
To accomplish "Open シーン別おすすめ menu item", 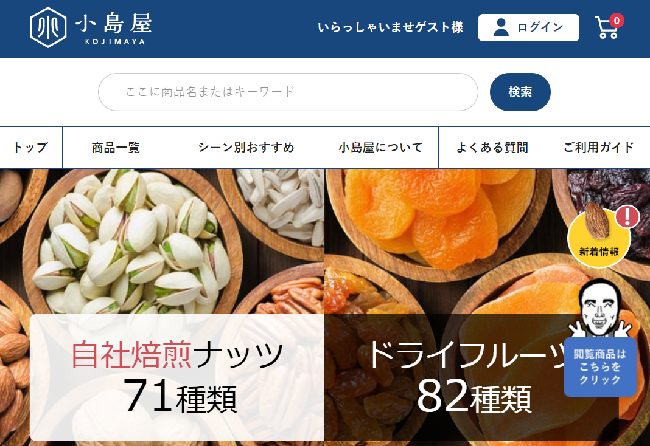I will (246, 148).
